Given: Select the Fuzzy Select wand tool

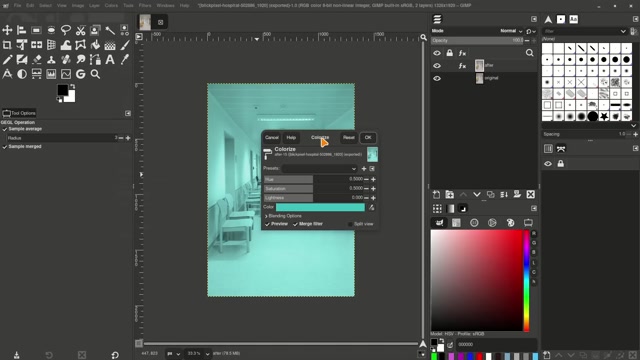Looking at the screenshot, I should coord(110,30).
